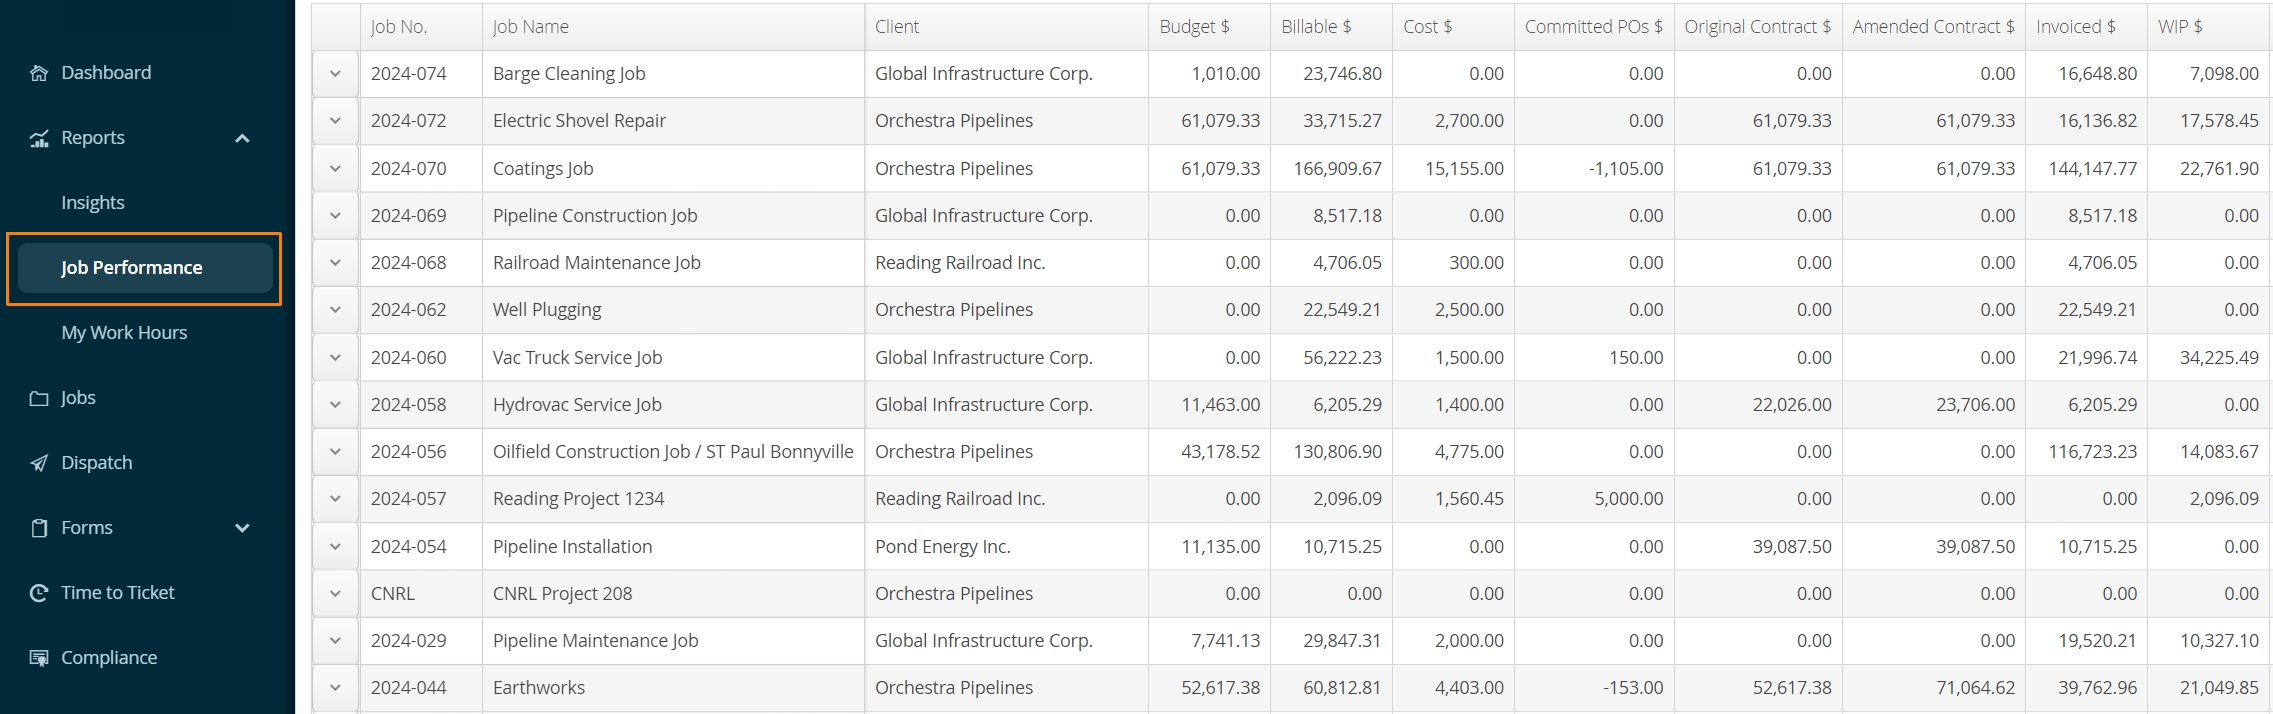The width and height of the screenshot is (2273, 714).
Task: Expand the job 2024-056 row
Action: coord(335,452)
